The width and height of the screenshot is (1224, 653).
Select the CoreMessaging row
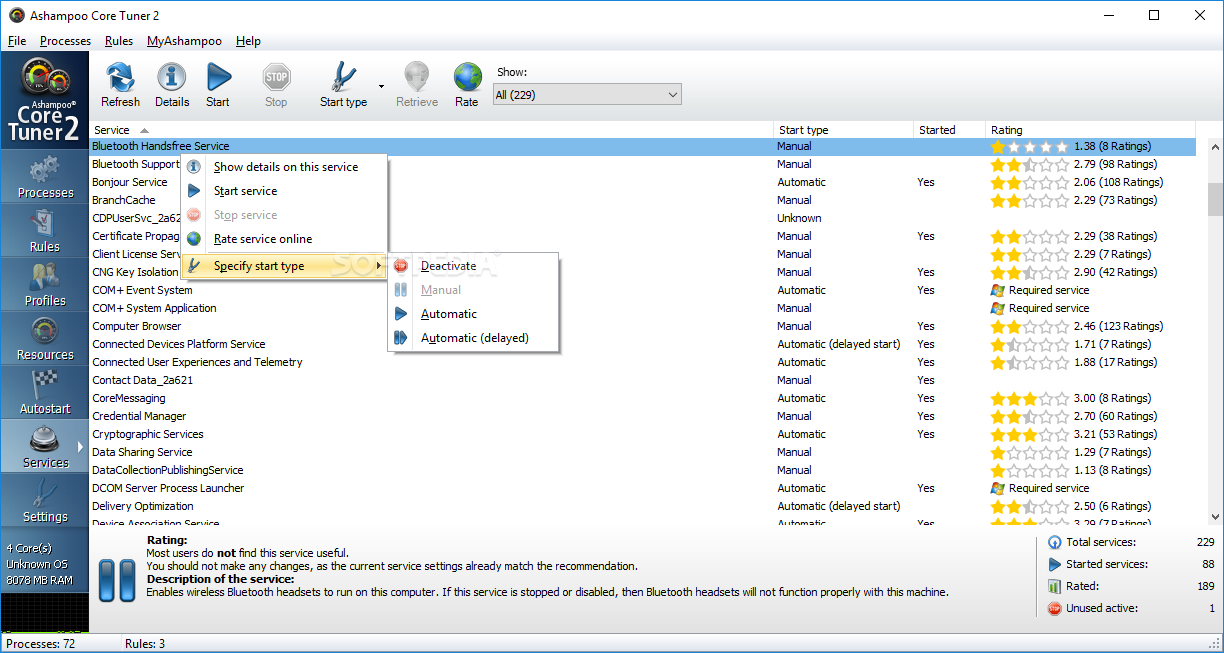click(643, 398)
